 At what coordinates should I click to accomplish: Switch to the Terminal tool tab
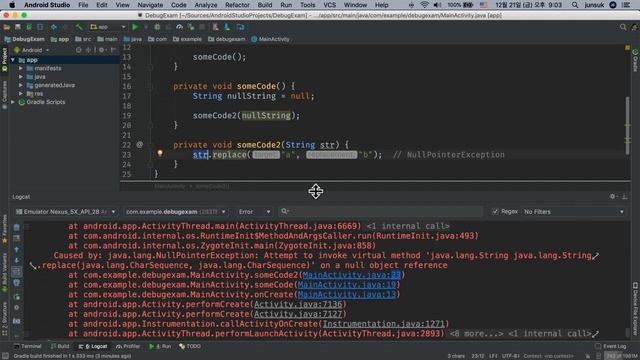pyautogui.click(x=27, y=346)
